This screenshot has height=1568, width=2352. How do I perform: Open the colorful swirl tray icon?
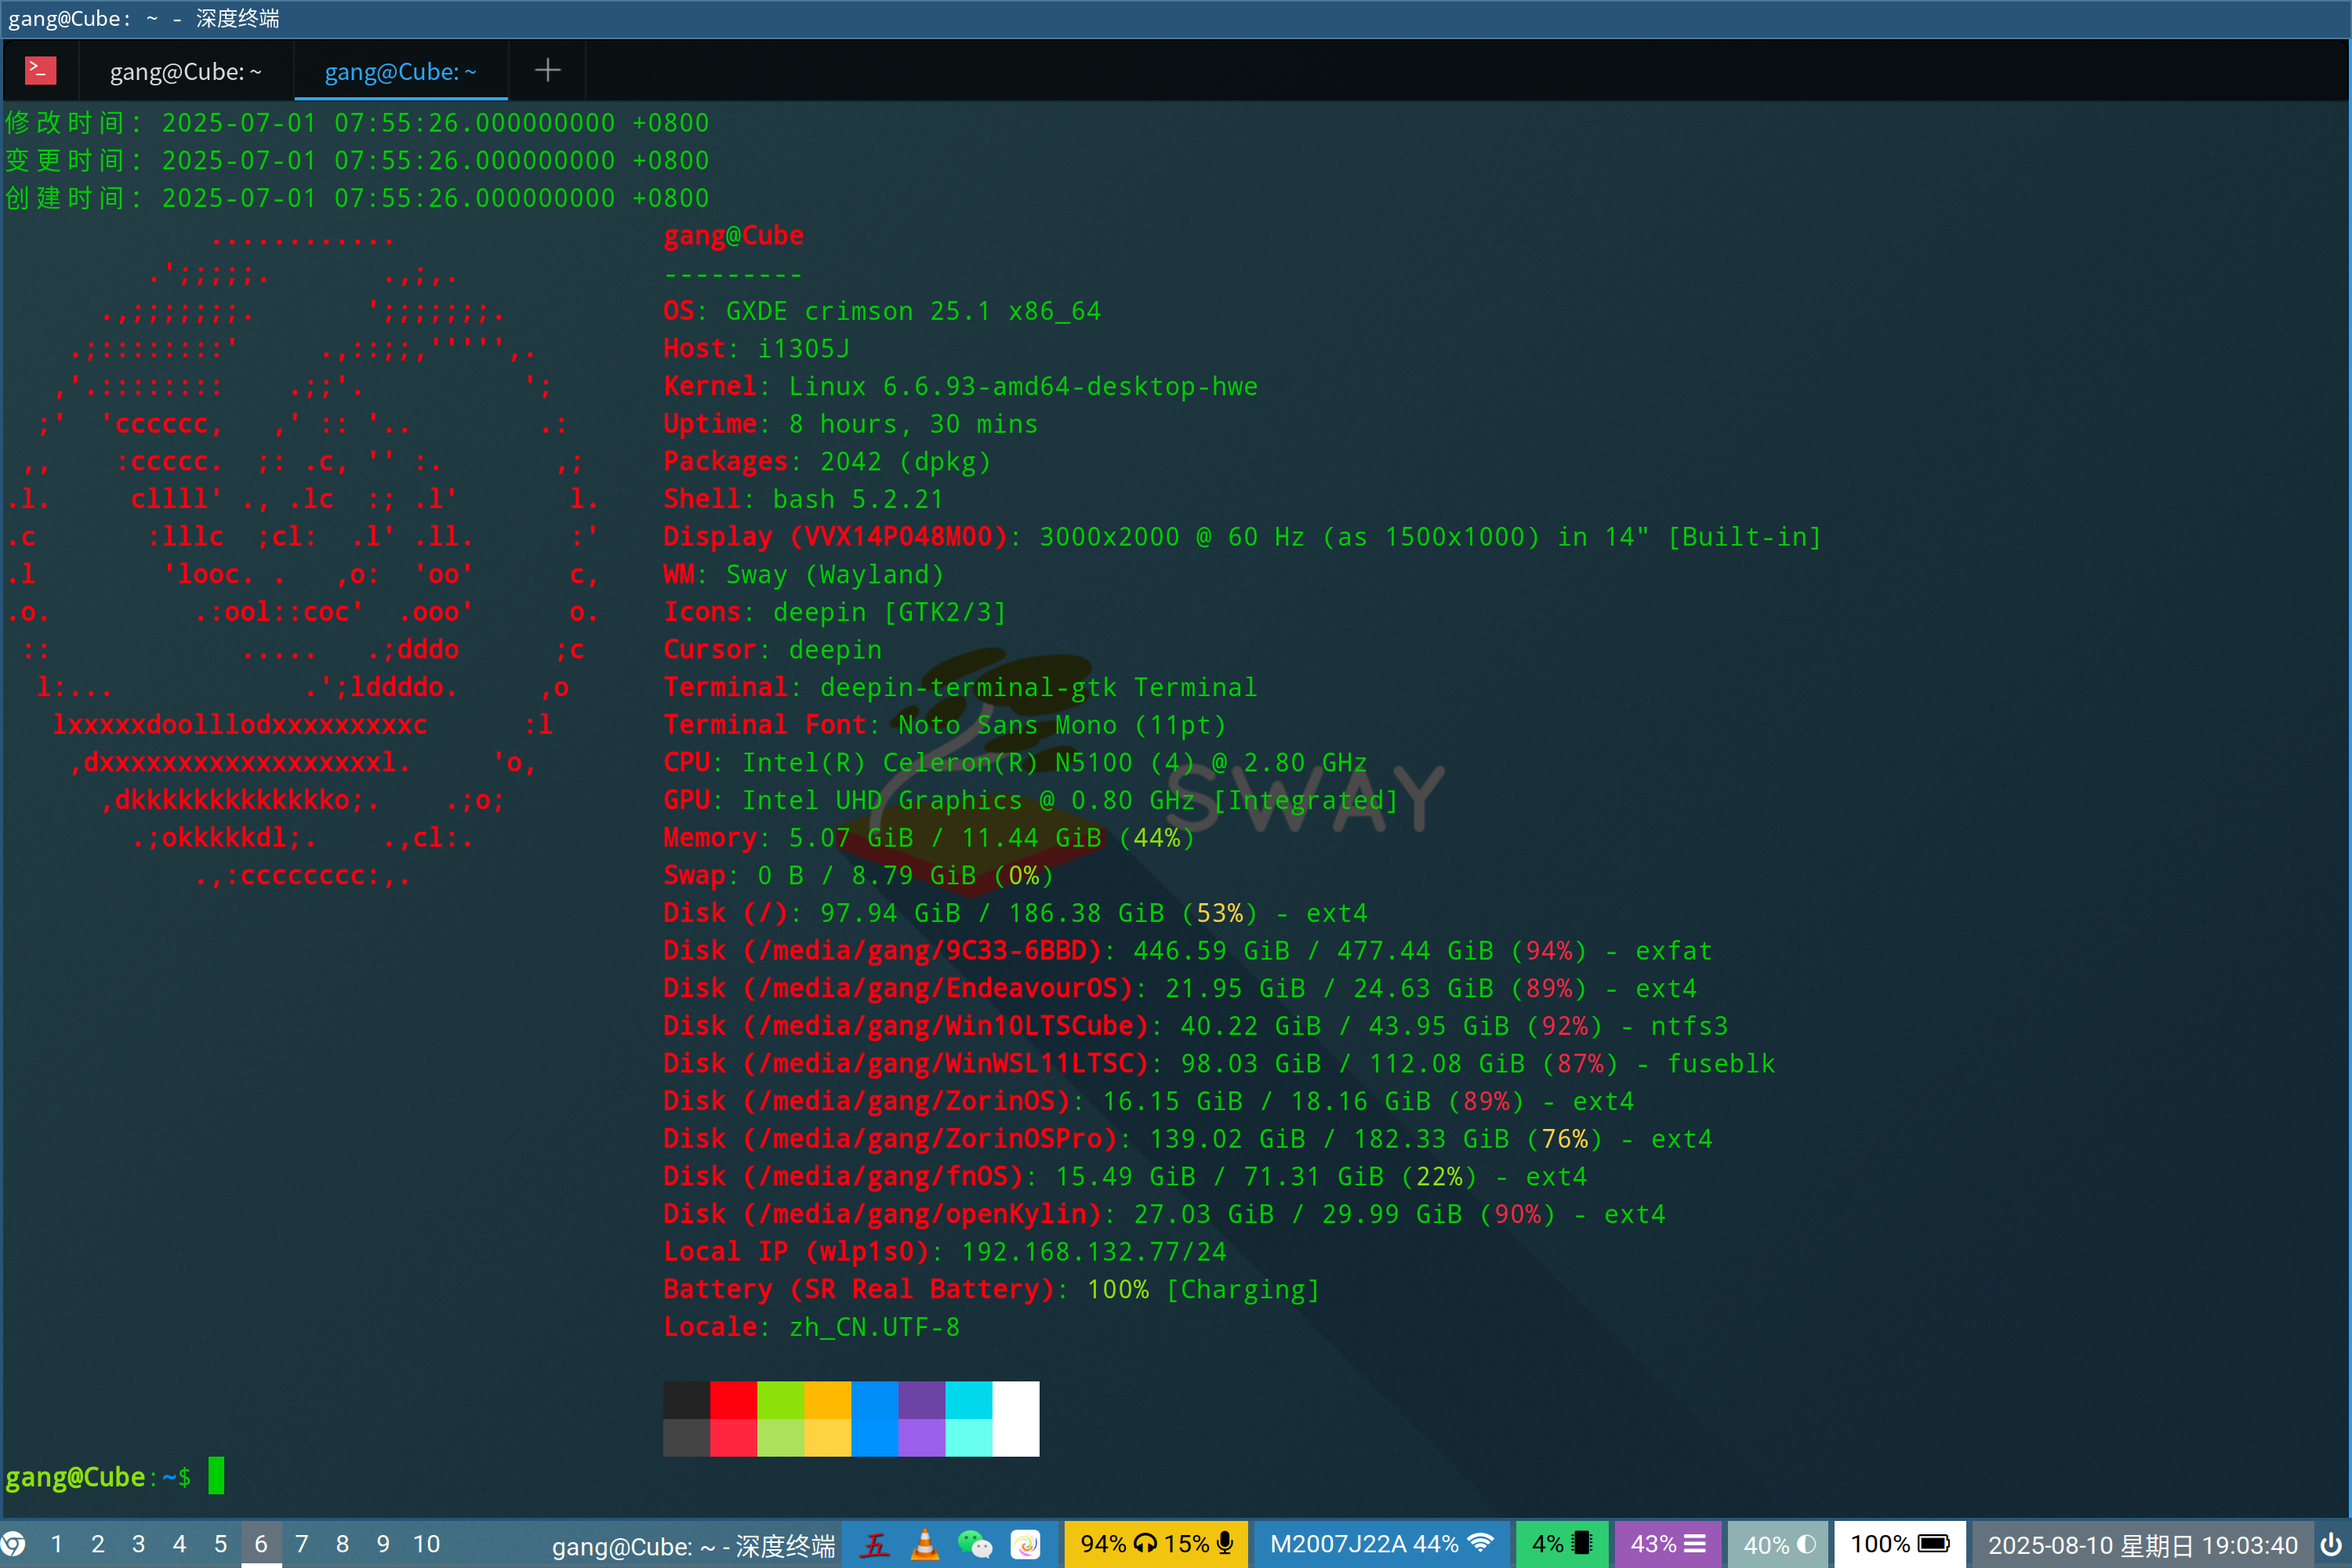click(x=1026, y=1545)
